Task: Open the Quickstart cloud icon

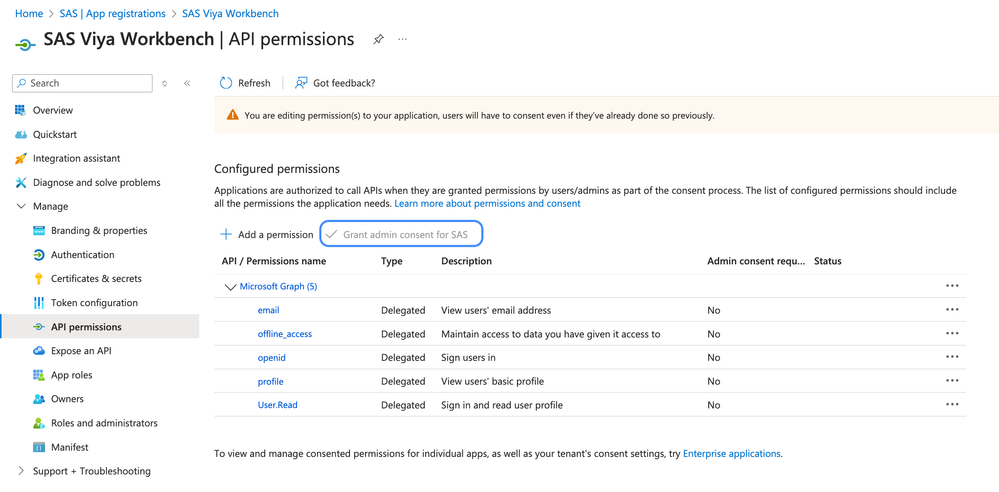Action: (21, 134)
